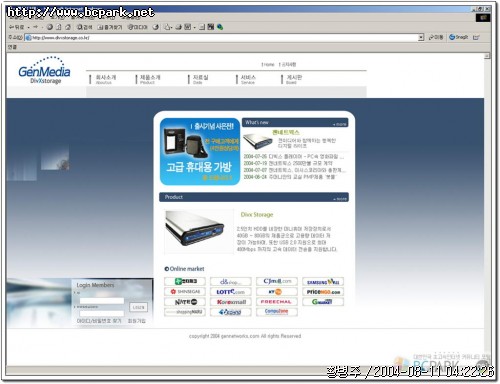Refresh the page using the Refresh icon

pyautogui.click(x=59, y=27)
